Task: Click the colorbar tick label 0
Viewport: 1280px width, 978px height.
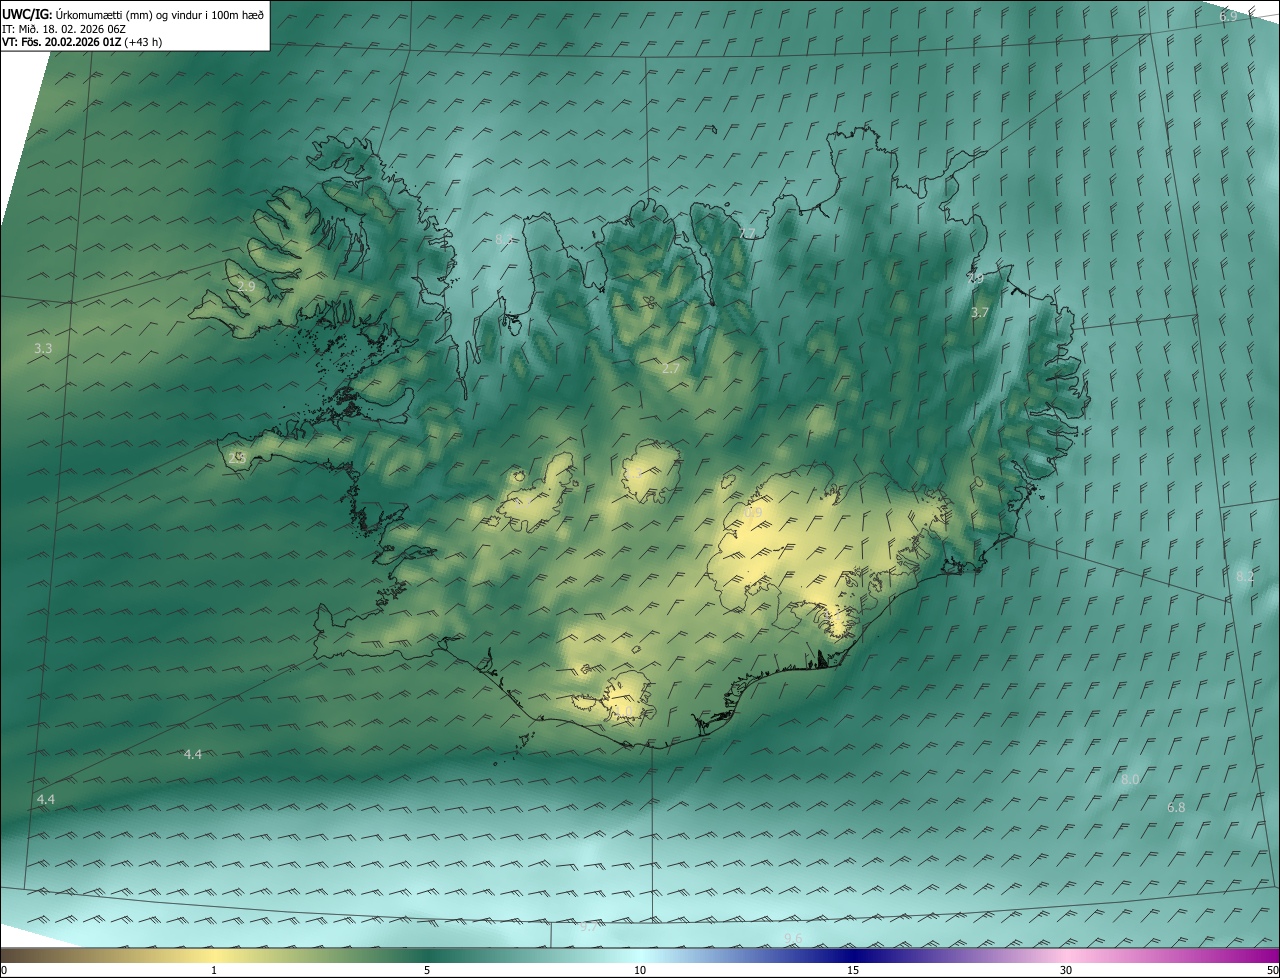Action: point(4,970)
